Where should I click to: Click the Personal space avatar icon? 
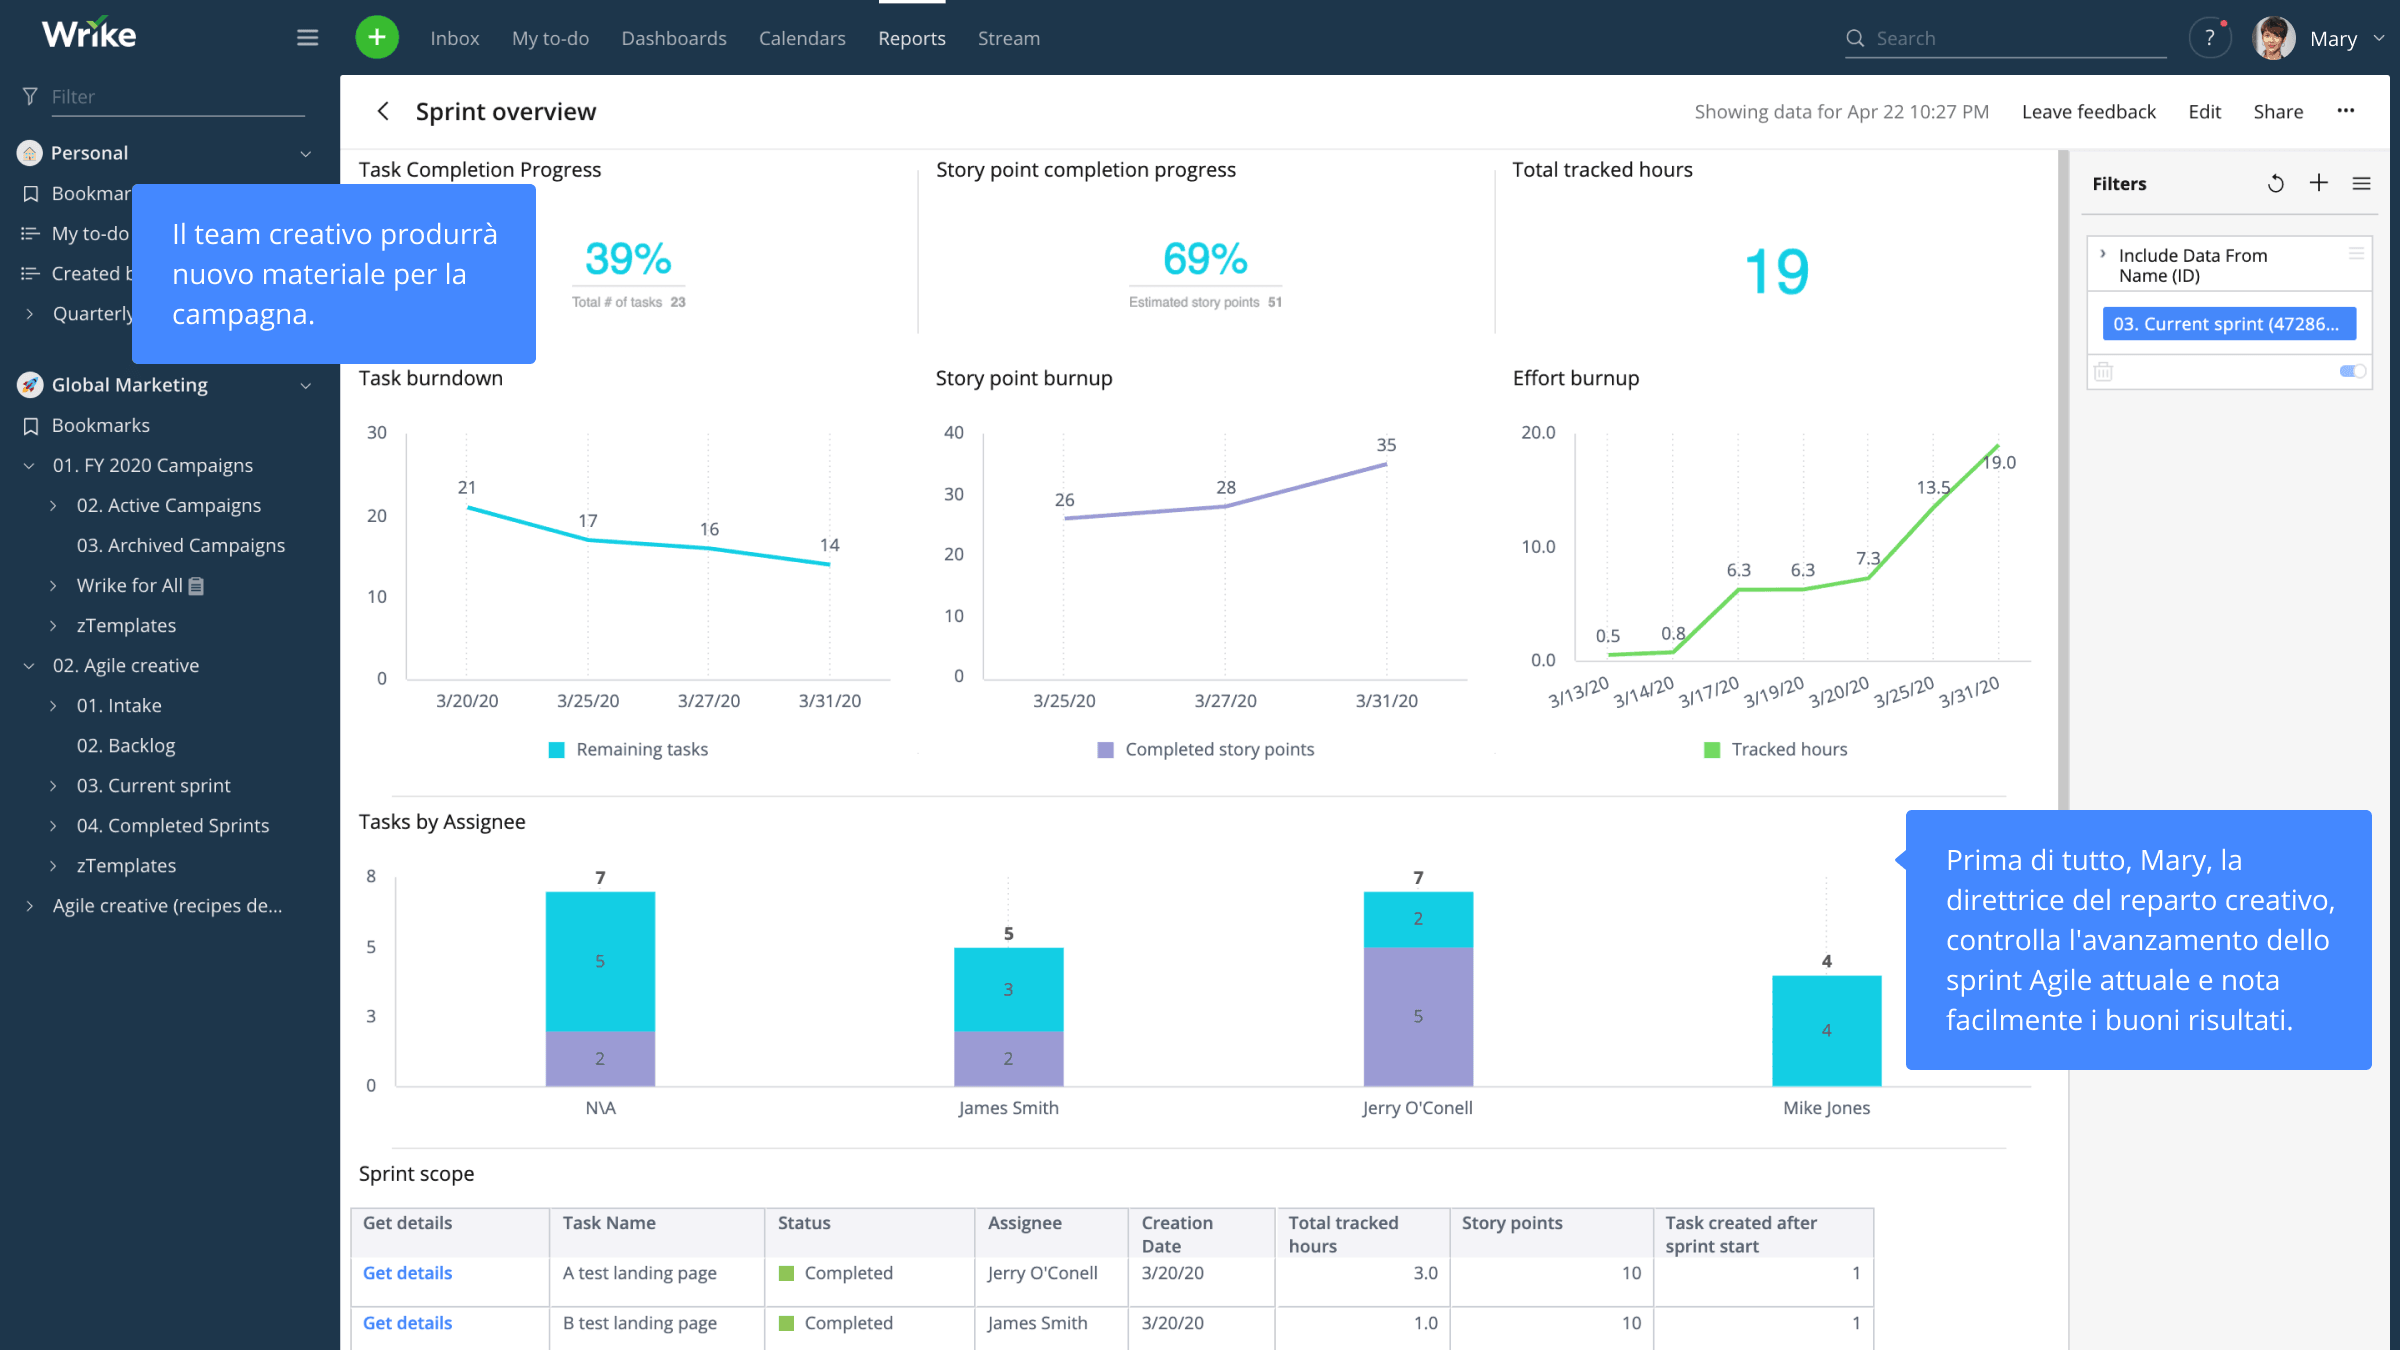coord(30,153)
